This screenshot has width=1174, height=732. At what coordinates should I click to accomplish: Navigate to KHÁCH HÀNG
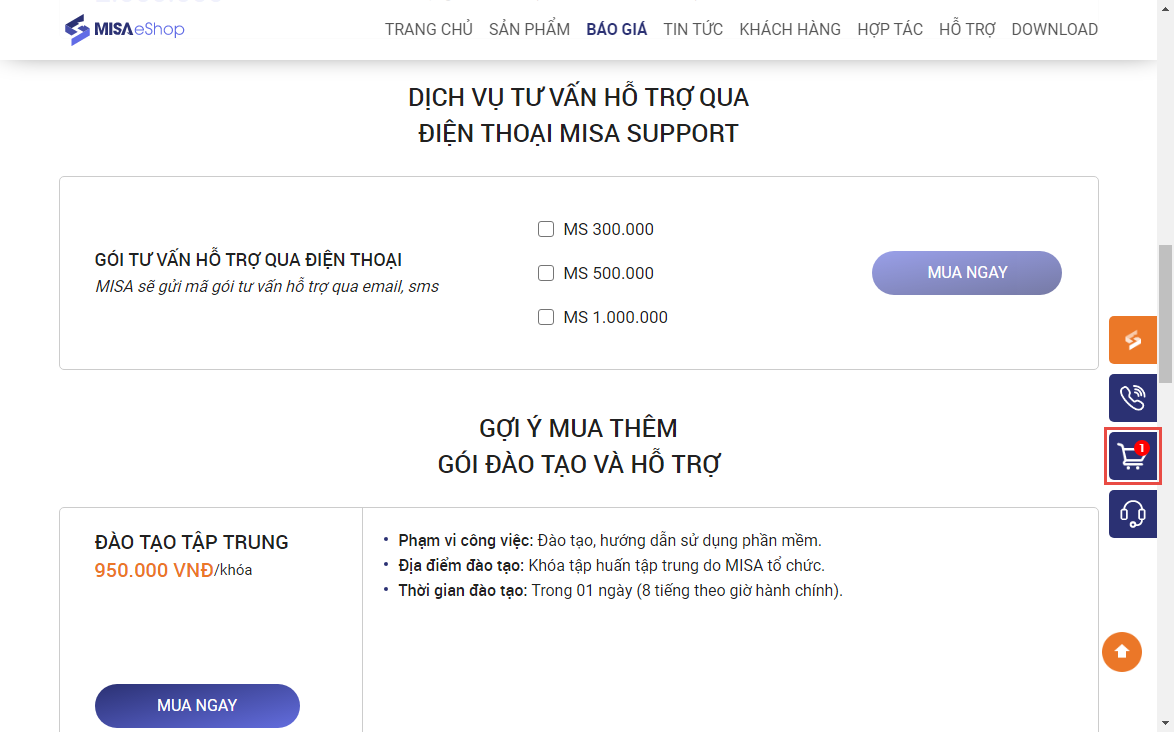[790, 29]
